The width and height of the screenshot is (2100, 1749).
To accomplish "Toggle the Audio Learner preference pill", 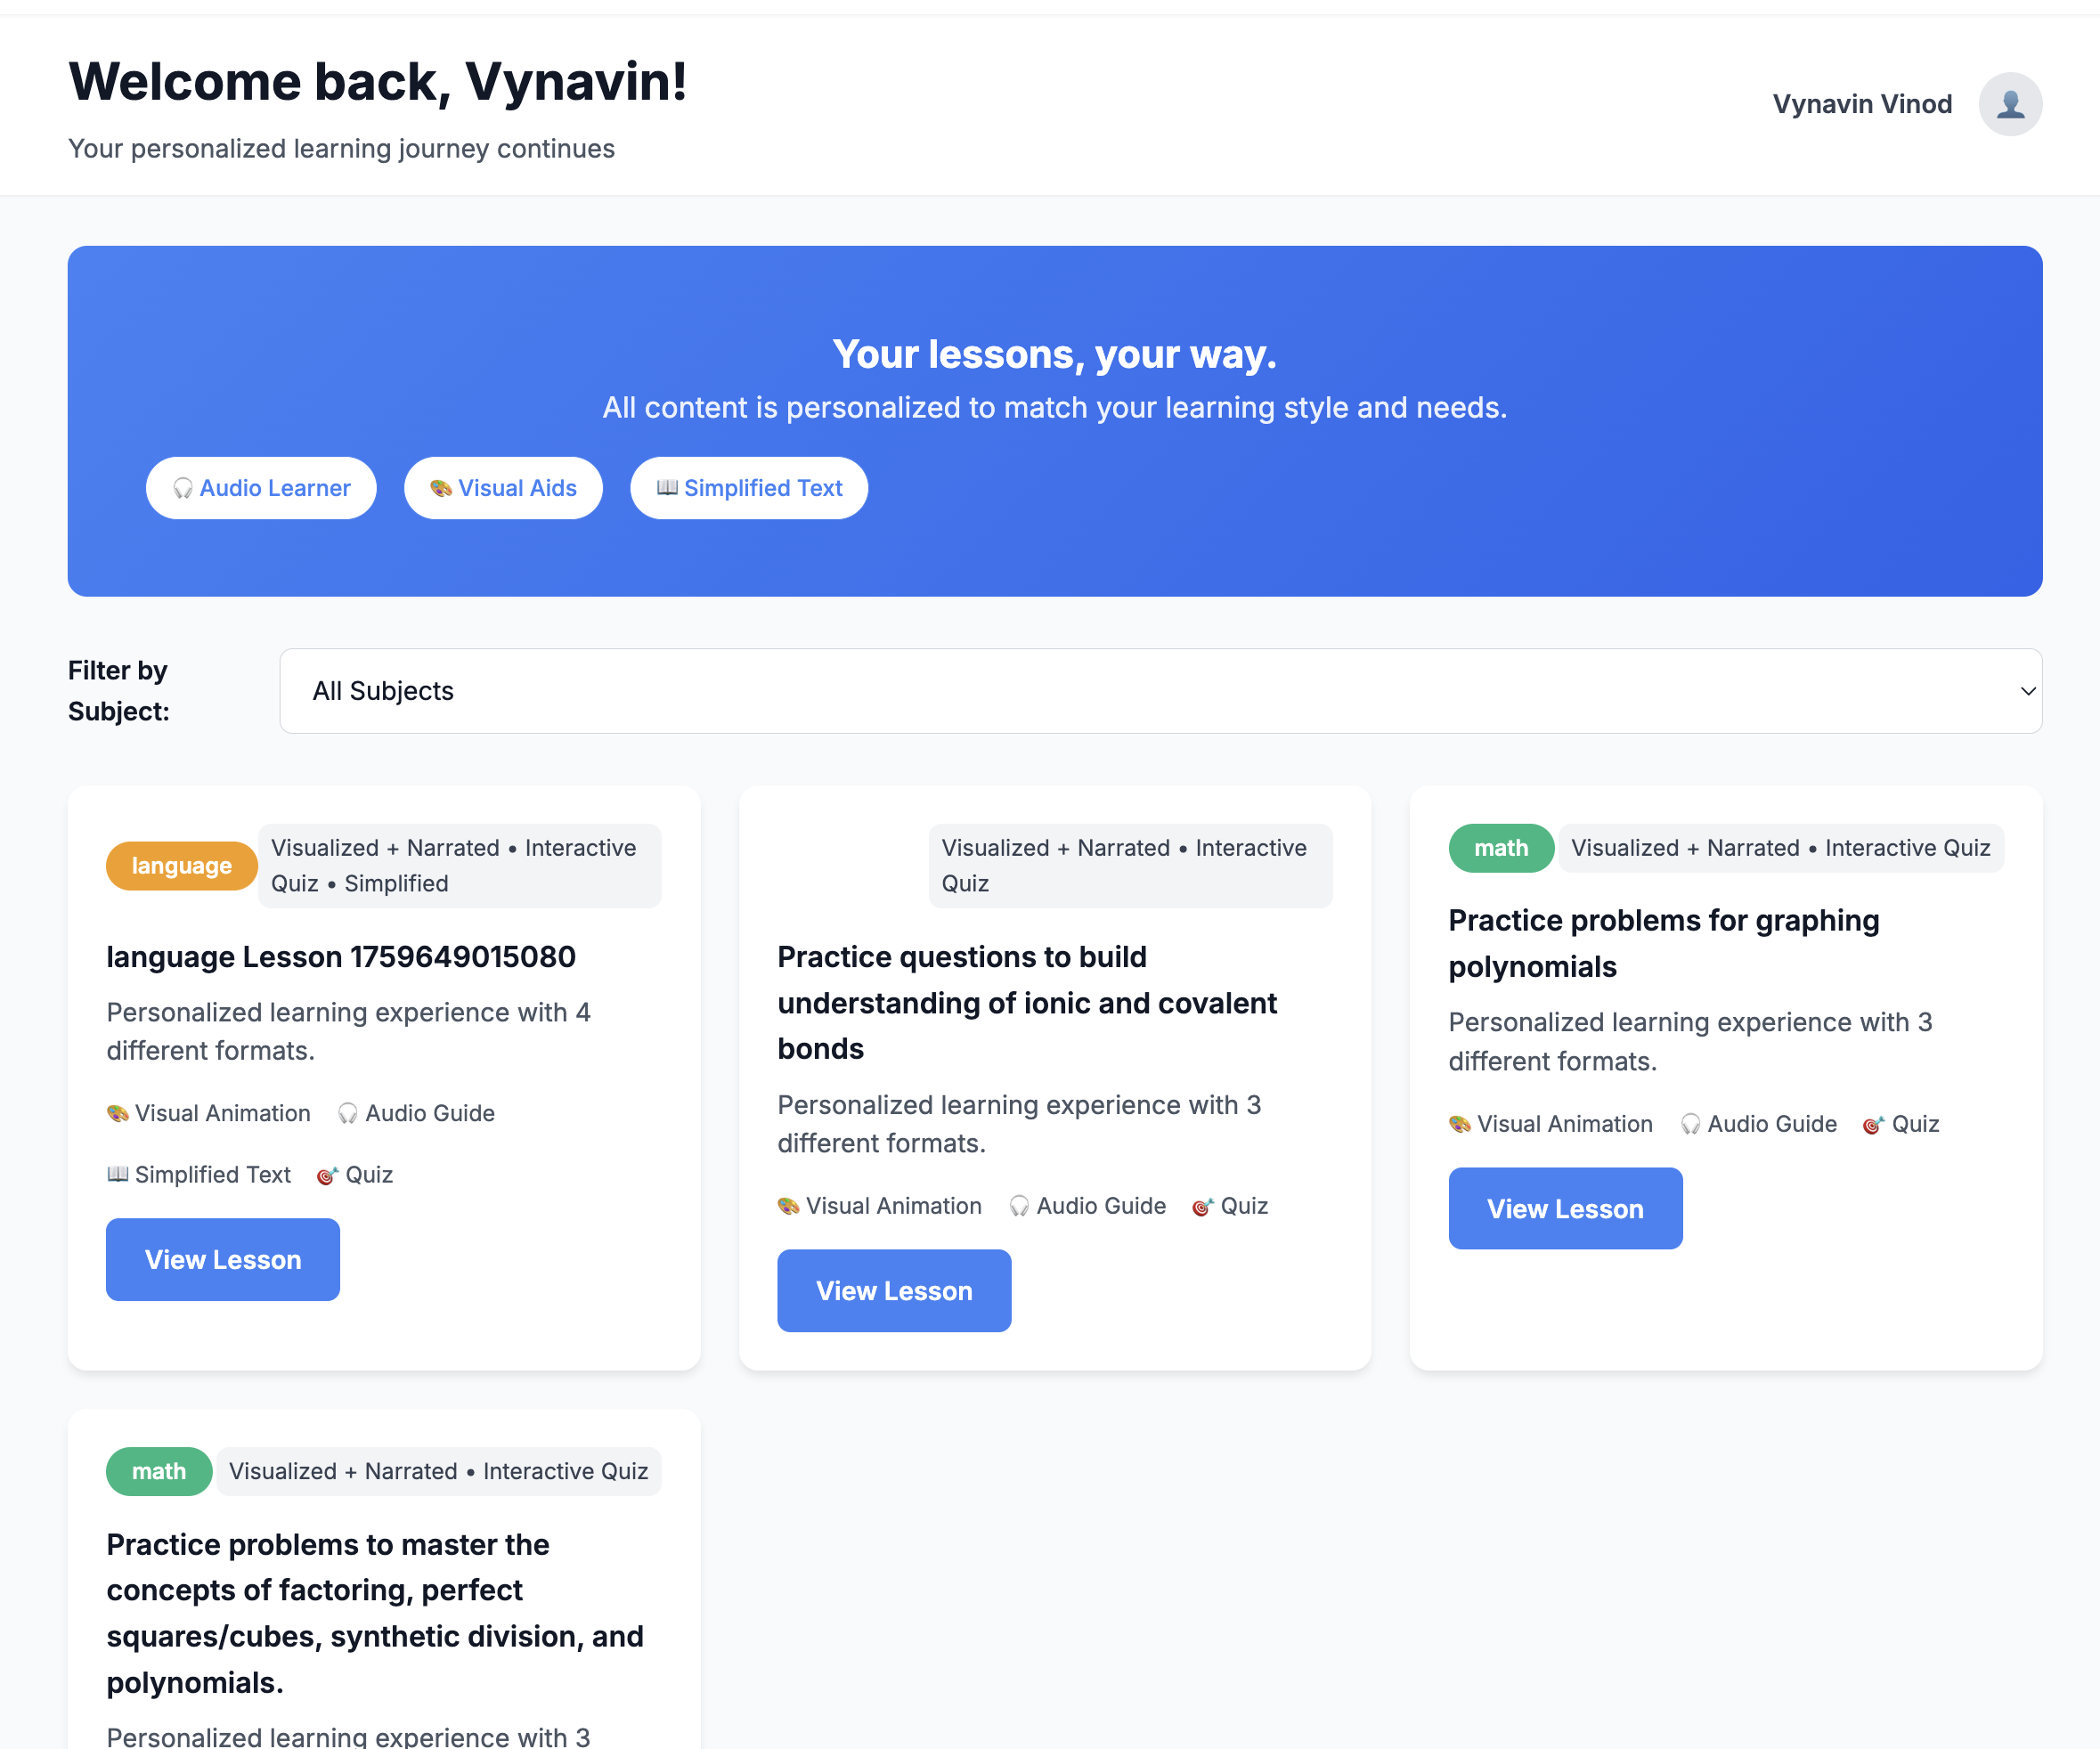I will click(x=261, y=488).
